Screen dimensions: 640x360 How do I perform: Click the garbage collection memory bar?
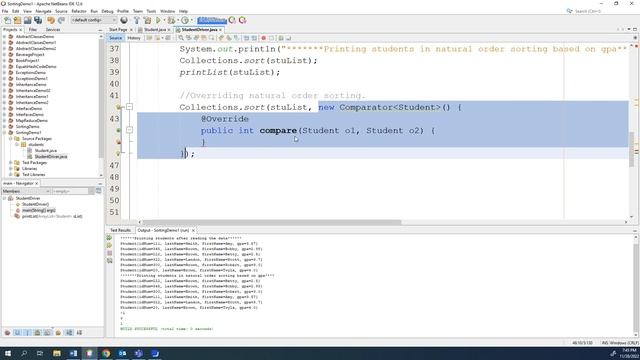point(212,20)
